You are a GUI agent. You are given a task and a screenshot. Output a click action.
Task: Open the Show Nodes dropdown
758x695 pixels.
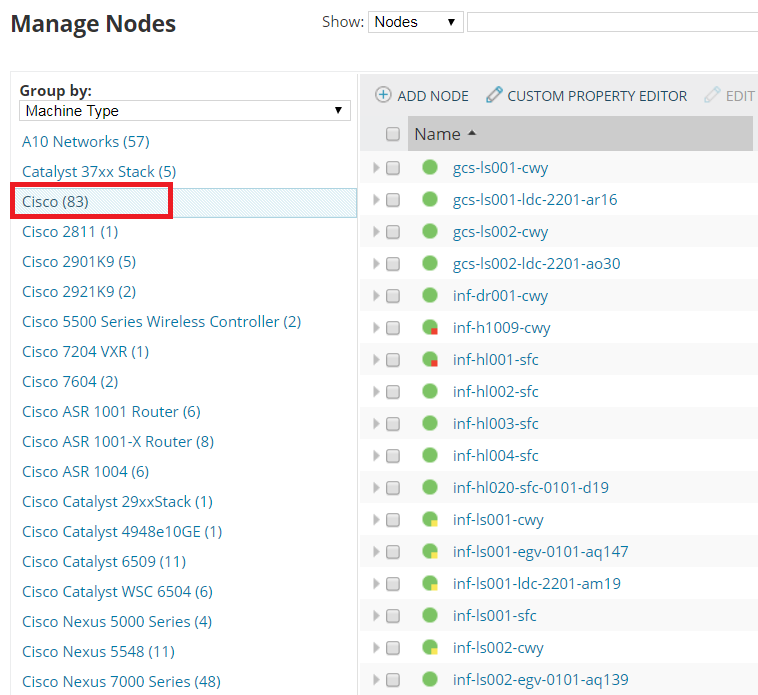pos(416,22)
